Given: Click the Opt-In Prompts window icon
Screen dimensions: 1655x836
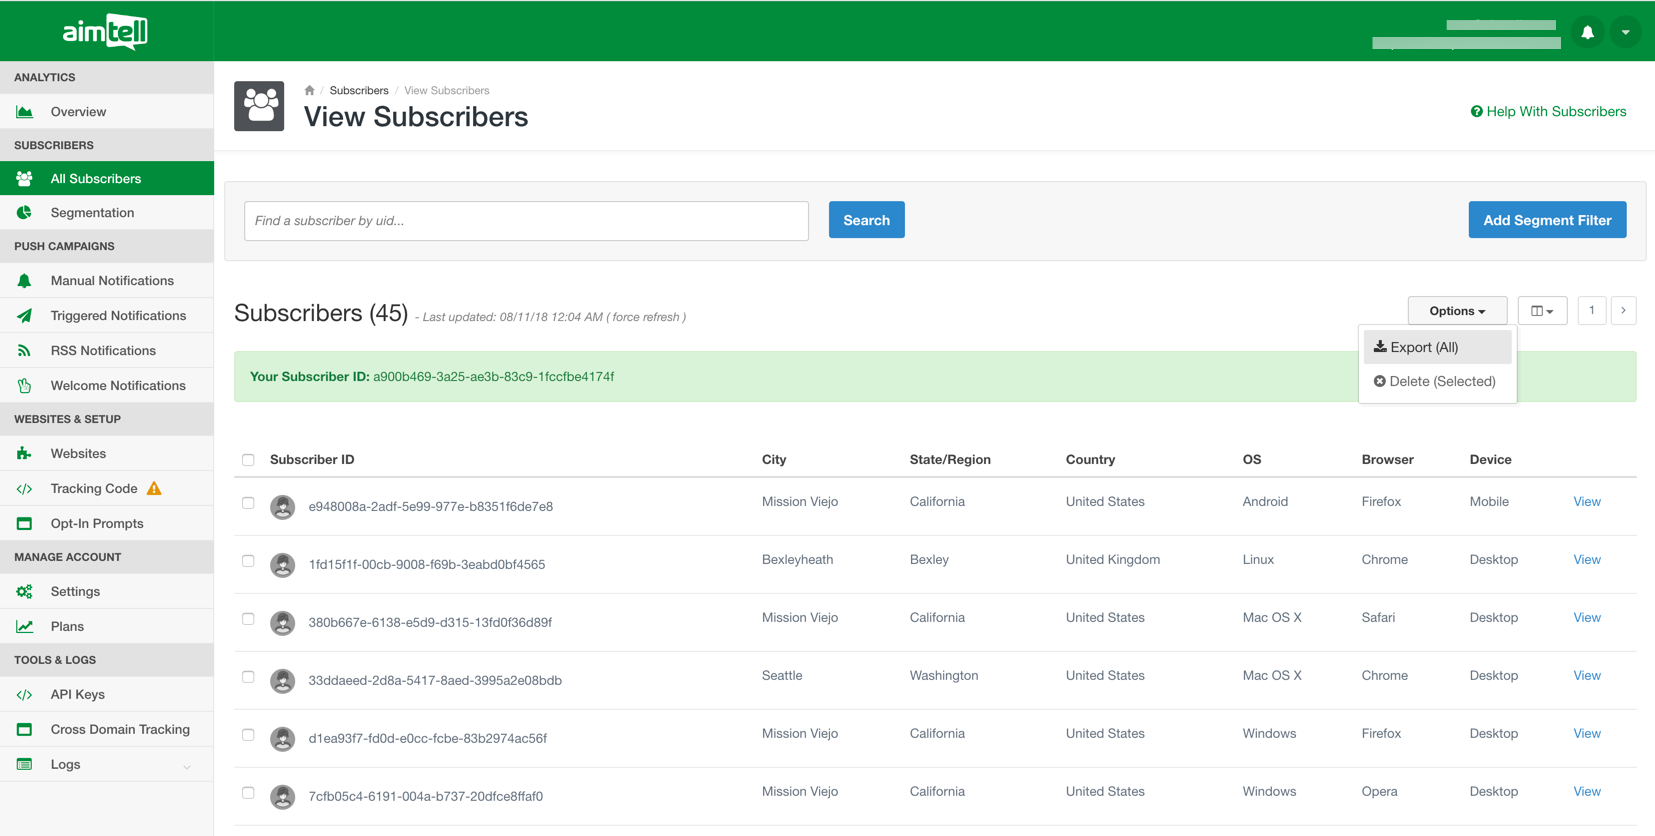Looking at the screenshot, I should point(24,524).
